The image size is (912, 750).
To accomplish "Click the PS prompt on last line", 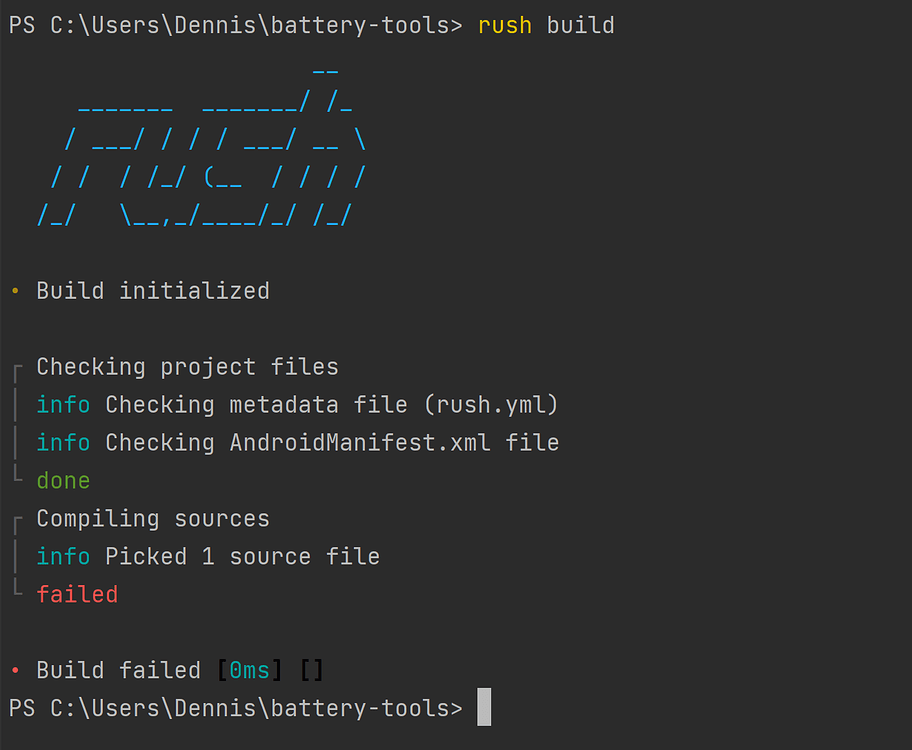I will point(22,707).
